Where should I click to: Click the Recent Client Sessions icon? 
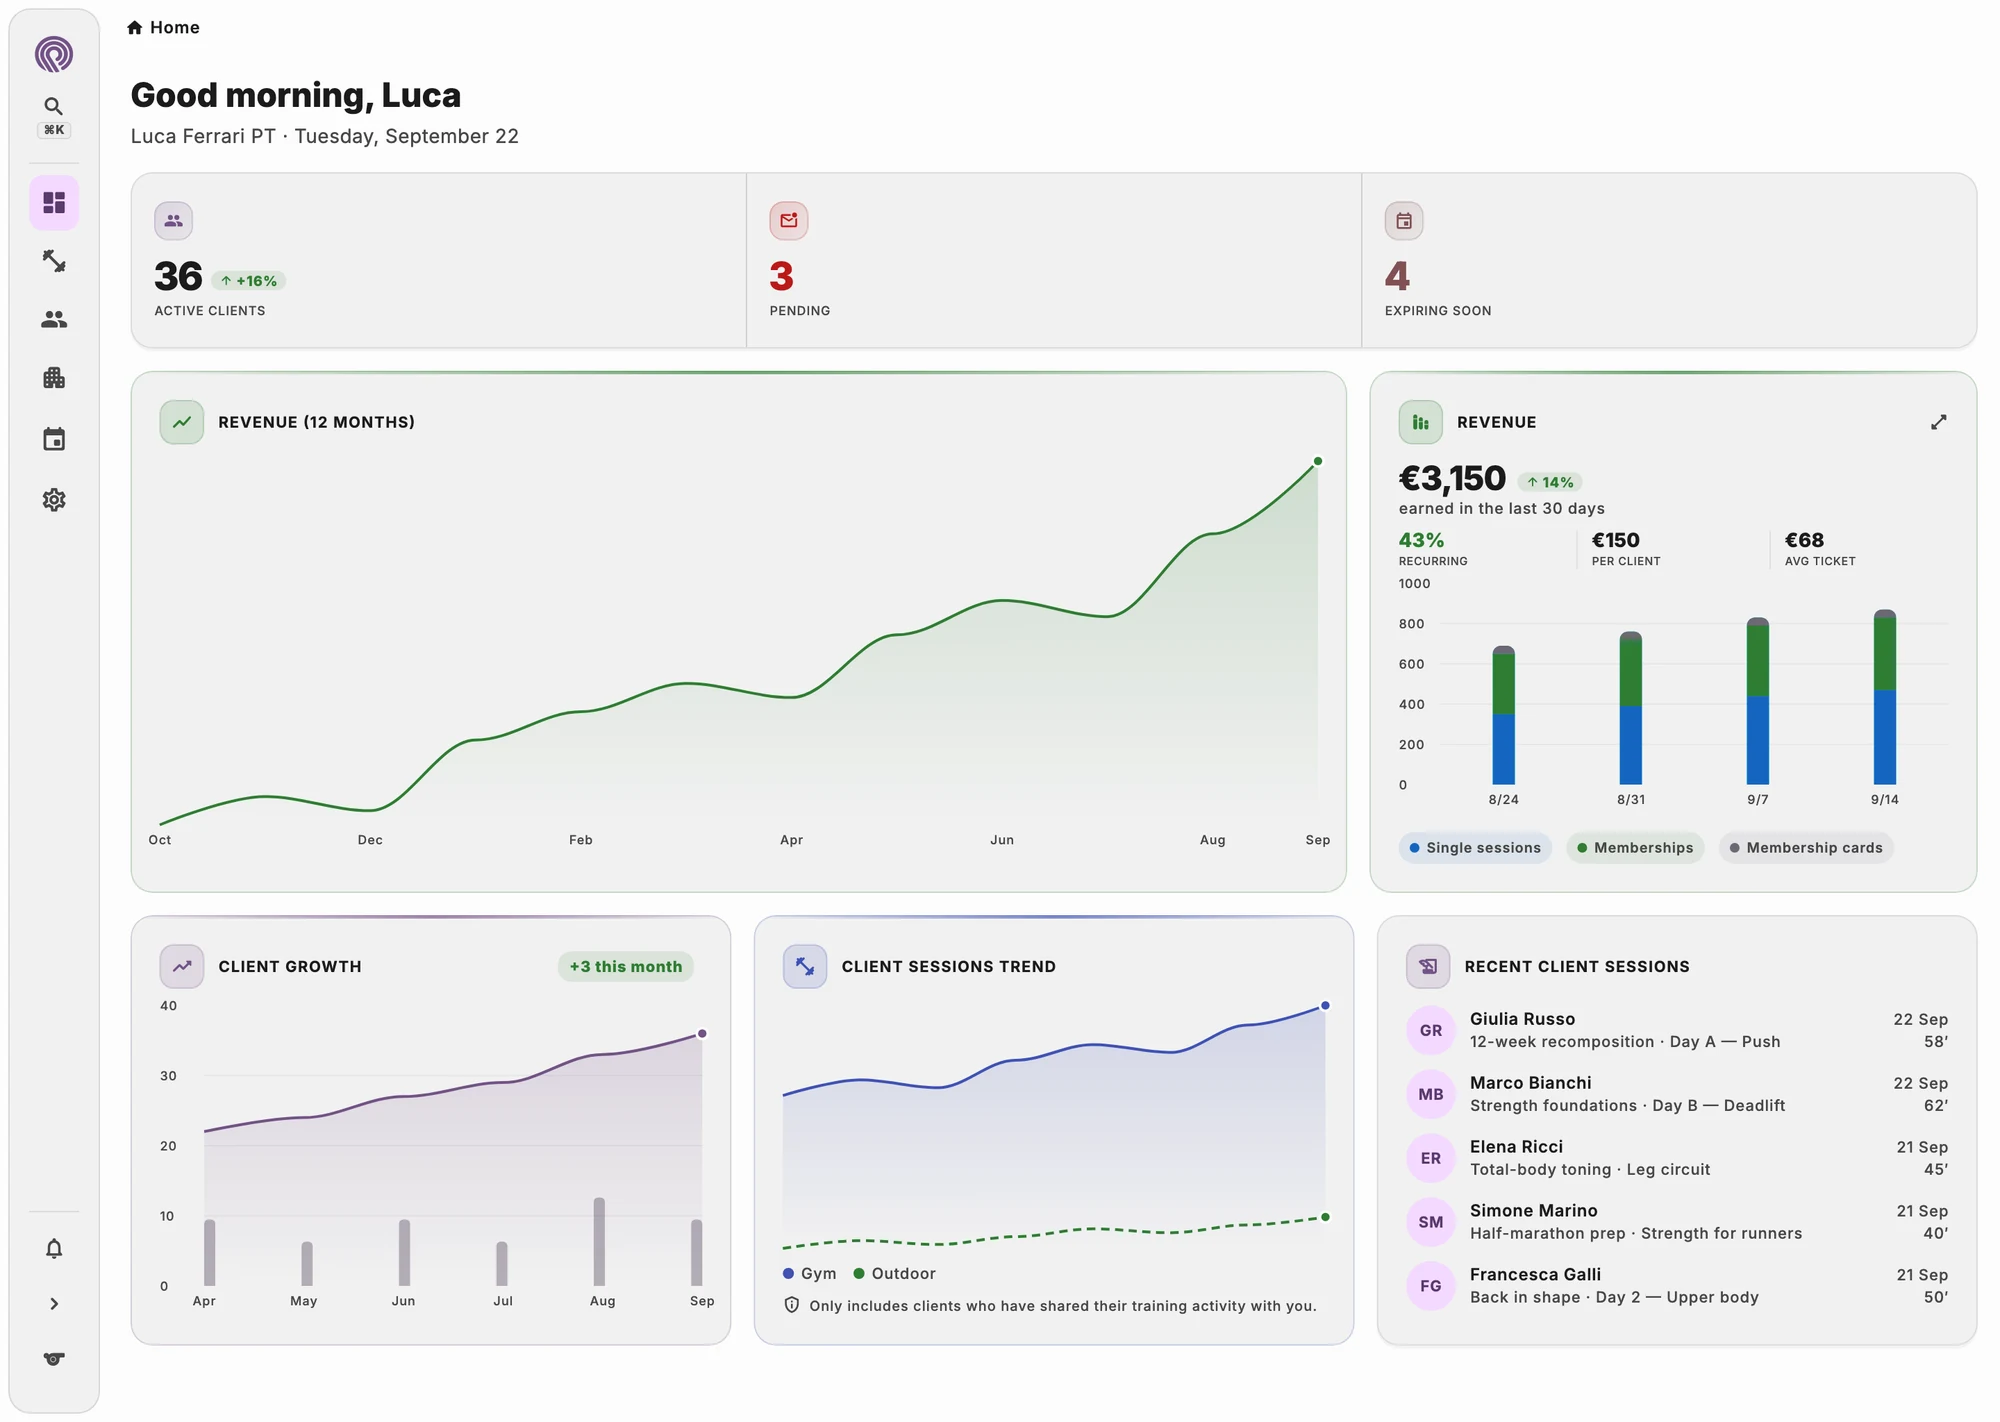pyautogui.click(x=1428, y=966)
